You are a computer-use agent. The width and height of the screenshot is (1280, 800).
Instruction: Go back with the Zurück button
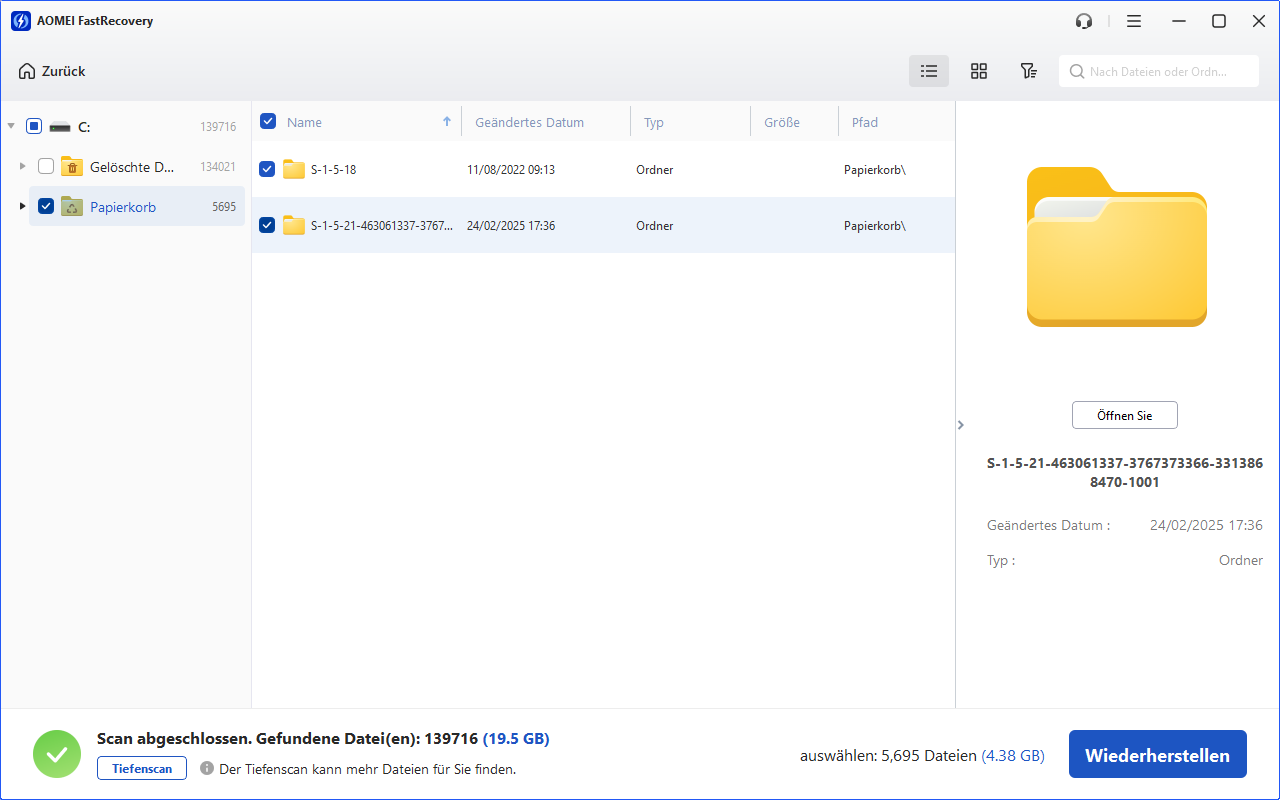52,71
